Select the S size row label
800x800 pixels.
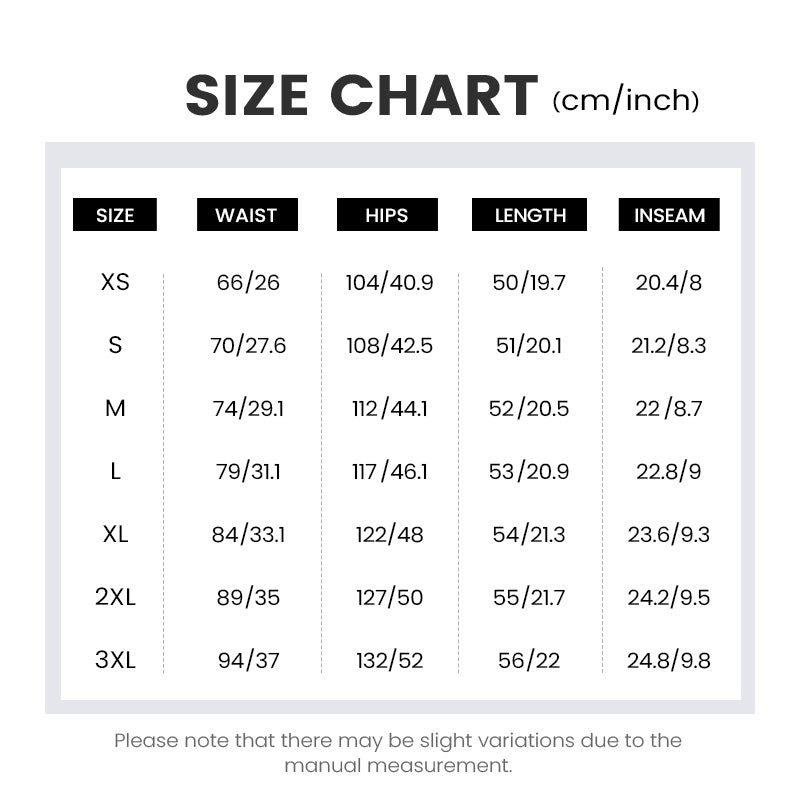[115, 345]
